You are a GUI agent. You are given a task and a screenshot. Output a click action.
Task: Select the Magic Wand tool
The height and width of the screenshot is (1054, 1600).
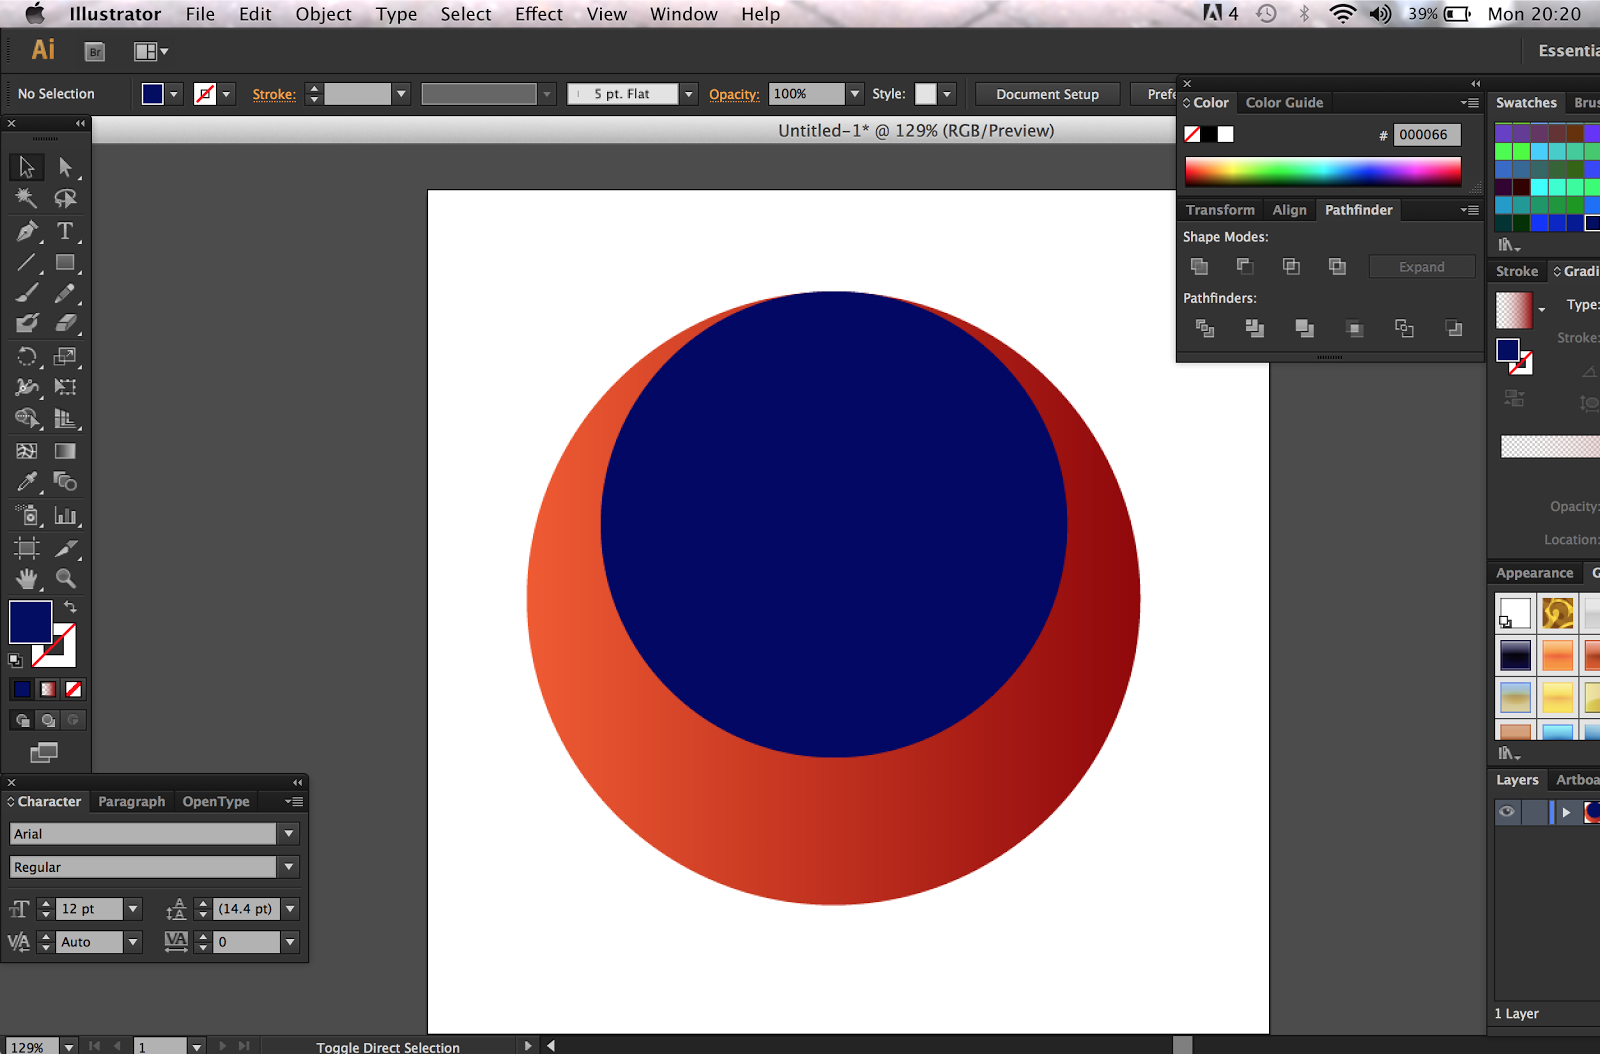click(x=27, y=199)
